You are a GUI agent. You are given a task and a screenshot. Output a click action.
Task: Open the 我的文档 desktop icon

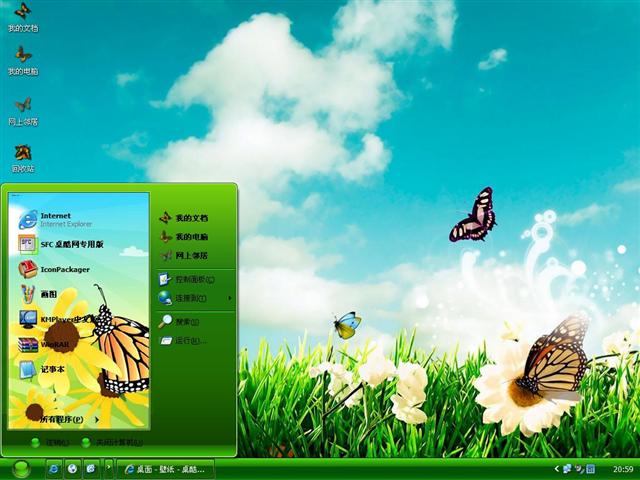[23, 18]
